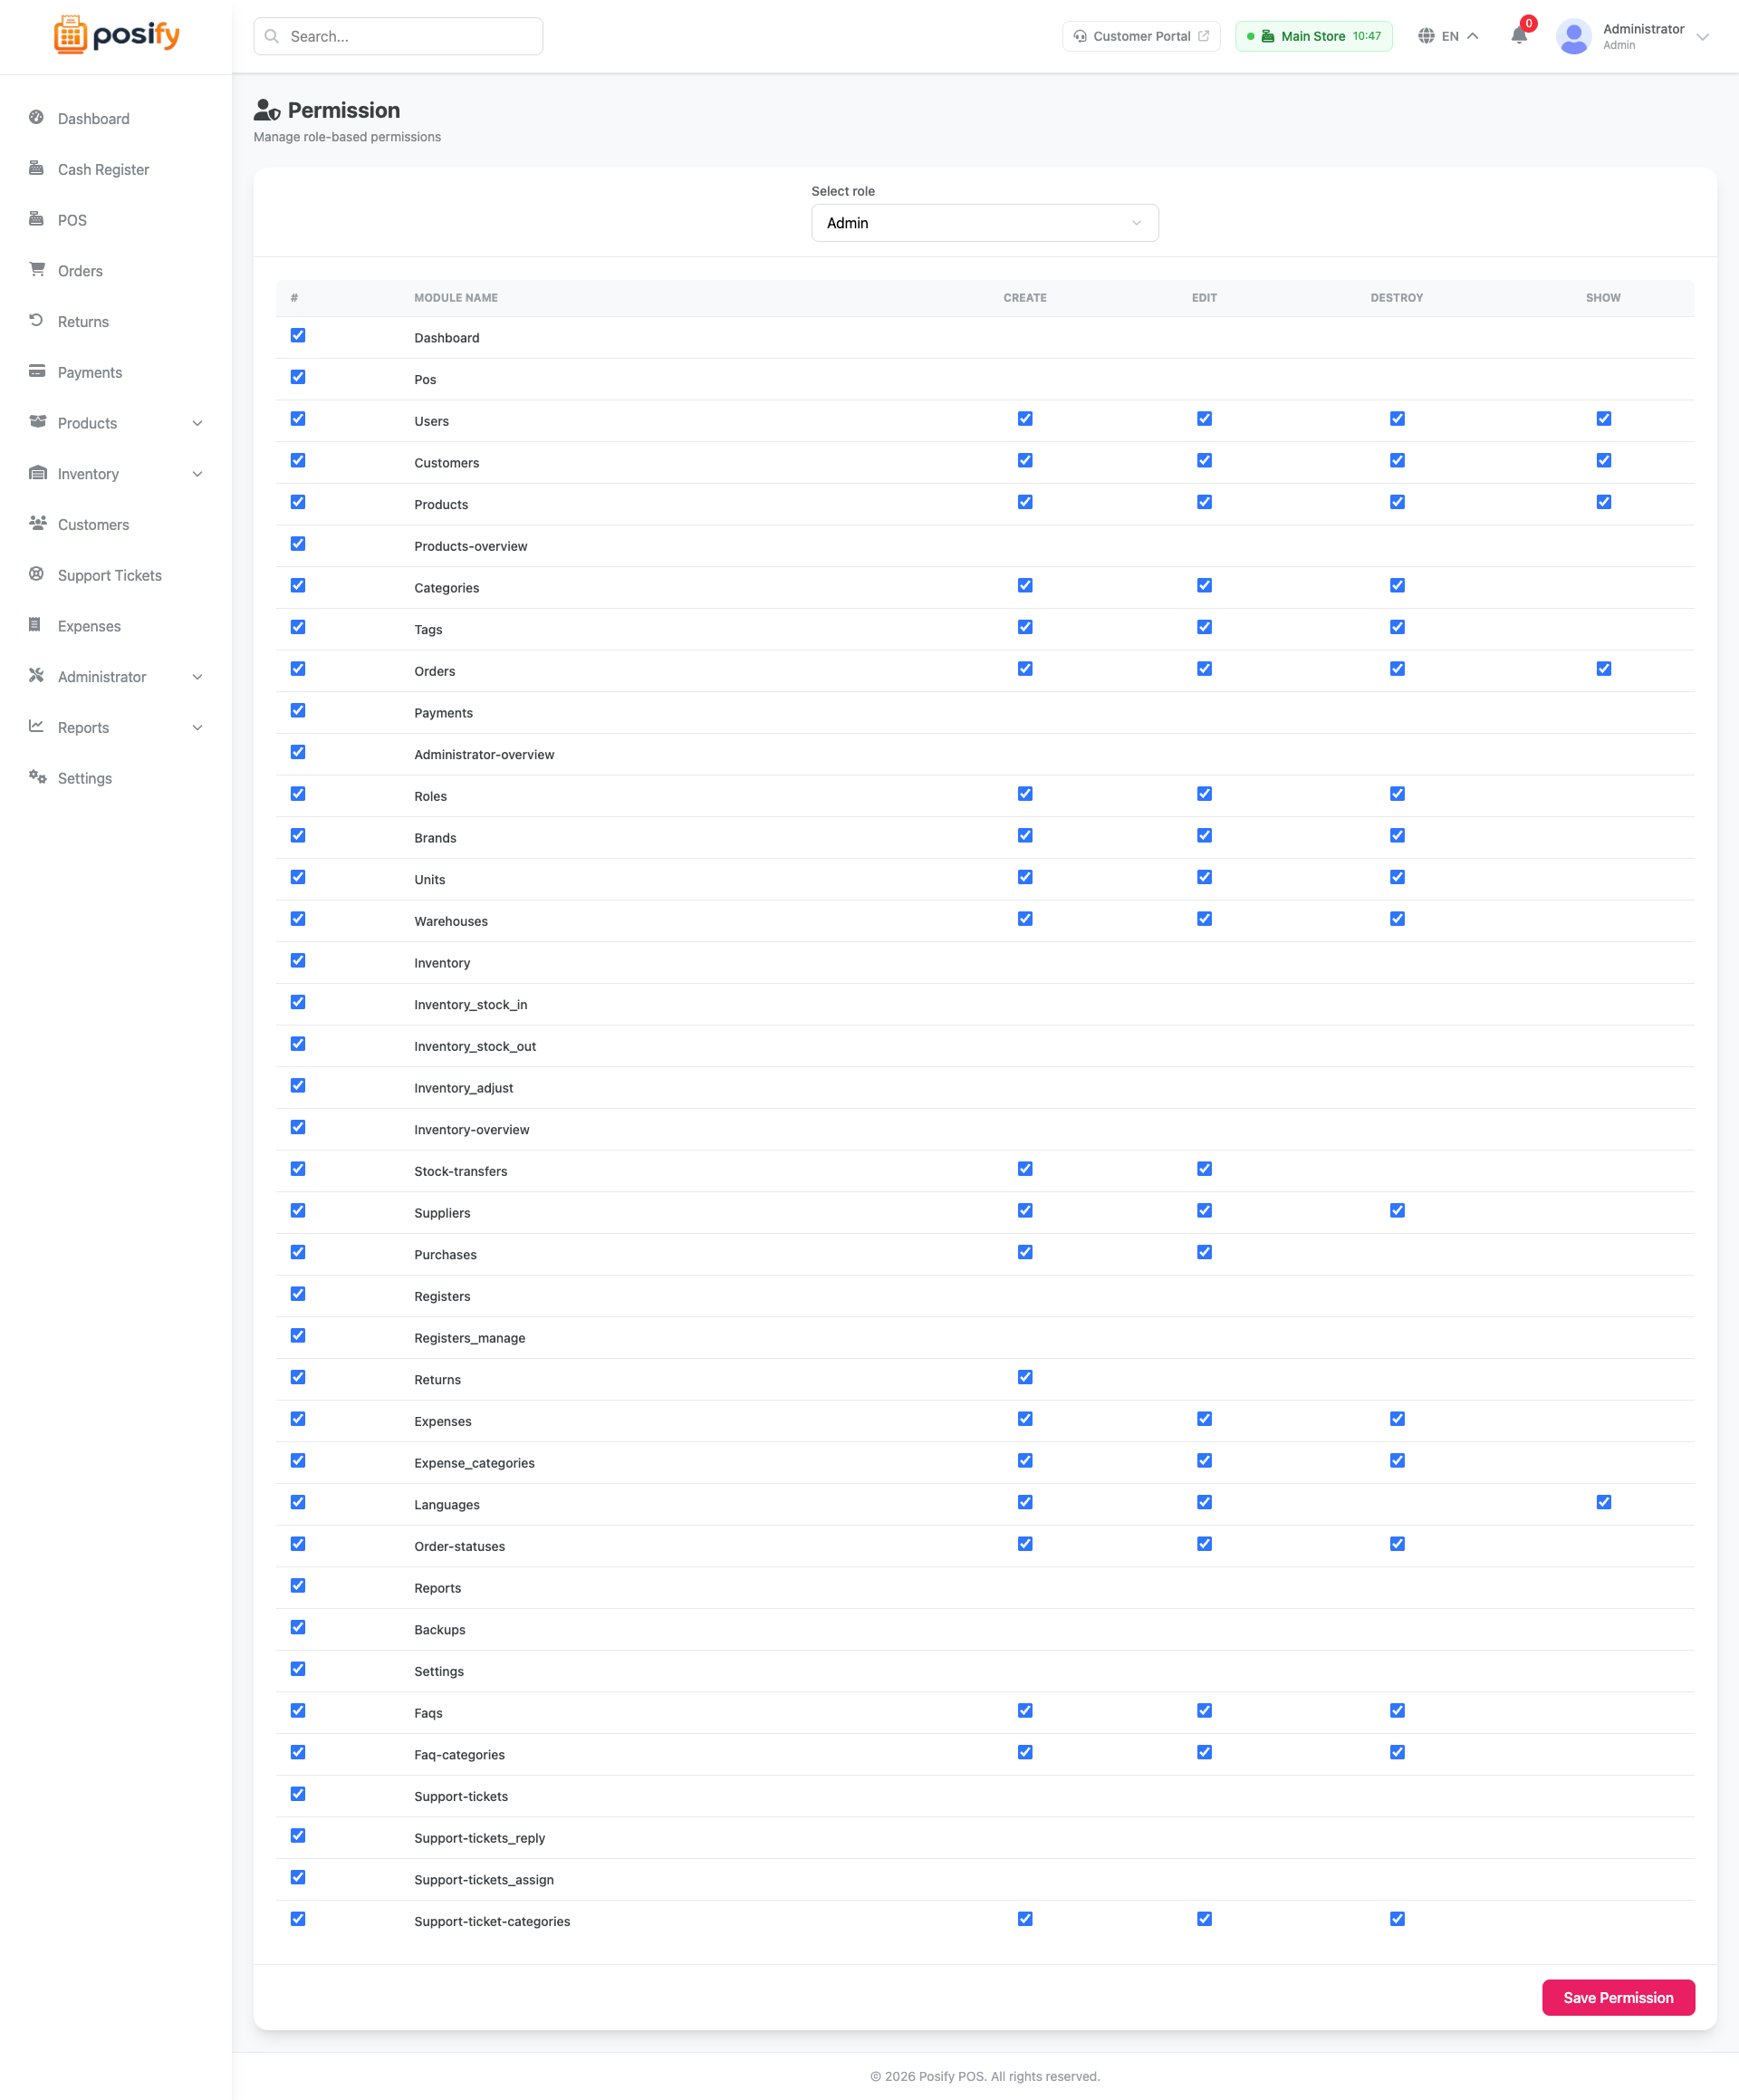The height and width of the screenshot is (2100, 1739).
Task: Click the Inventory_stock_in module name
Action: tap(470, 1005)
